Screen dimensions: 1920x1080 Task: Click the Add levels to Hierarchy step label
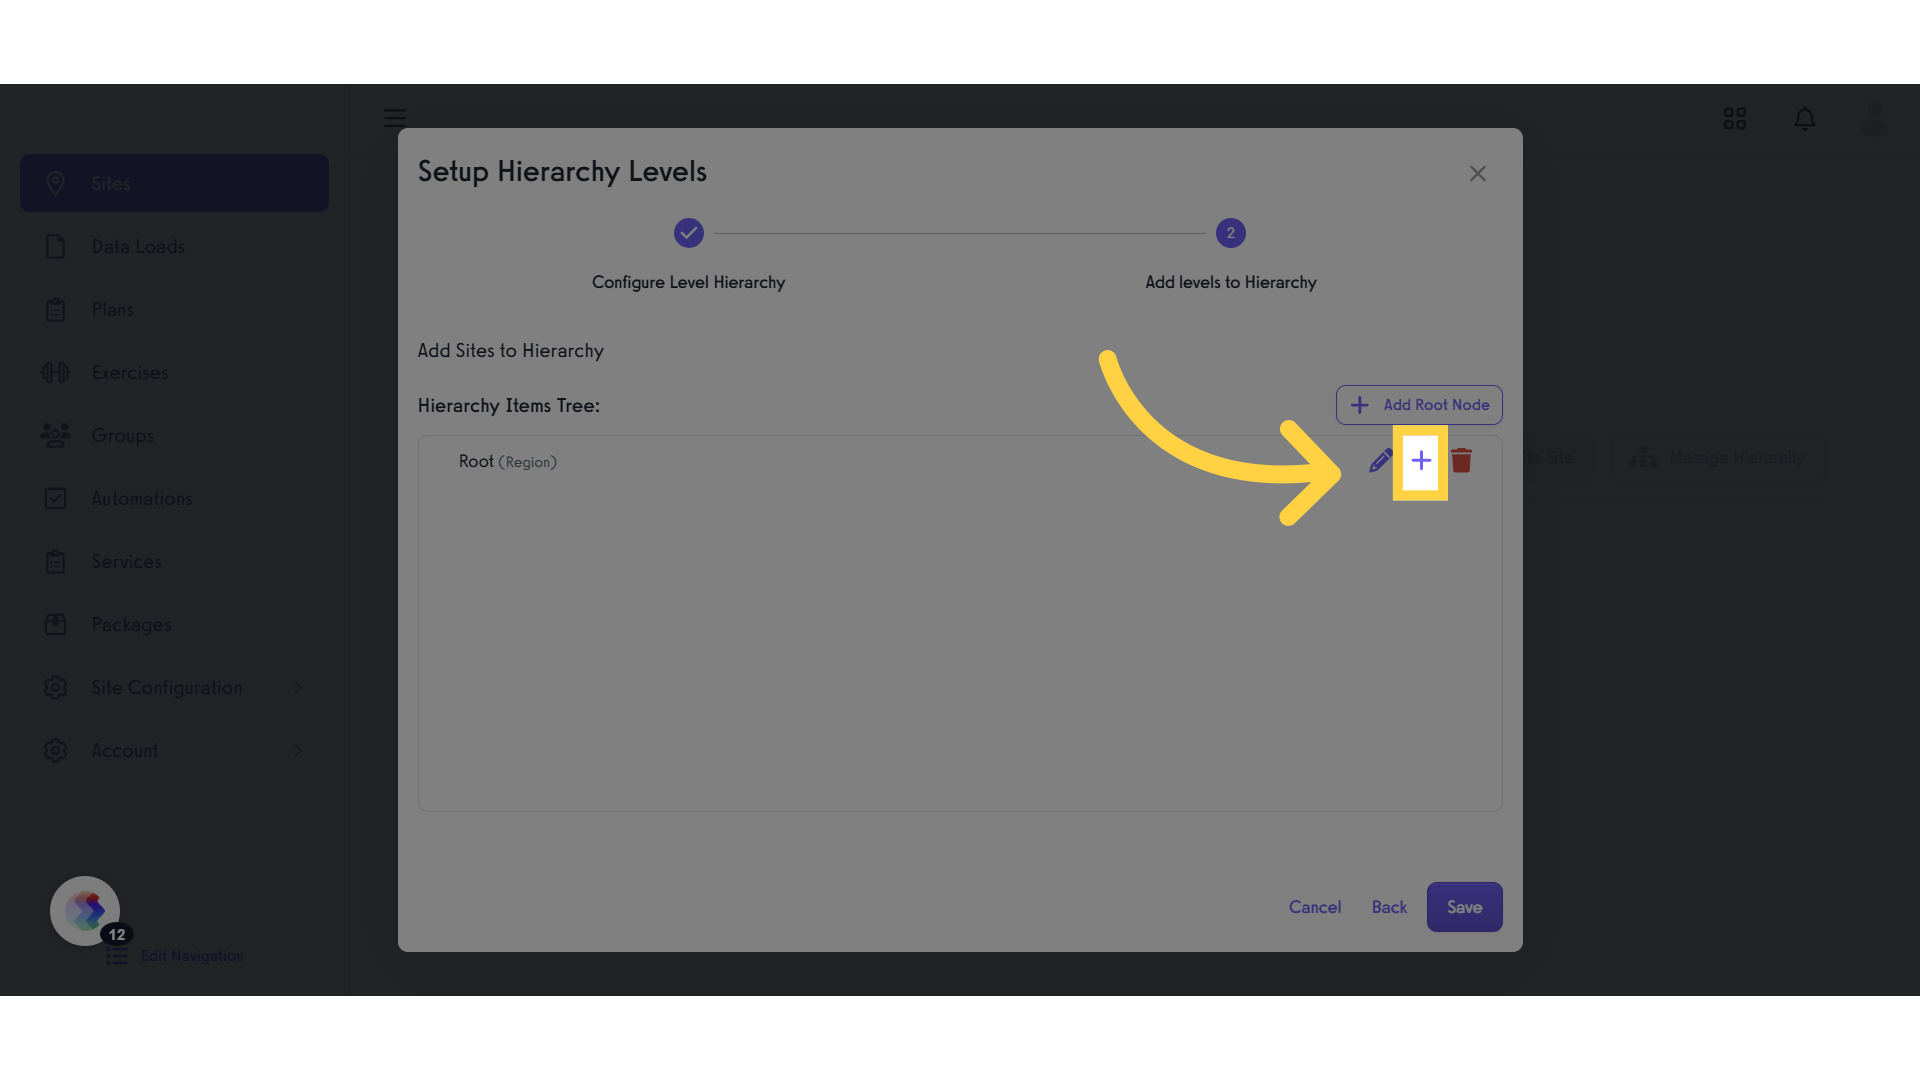tap(1231, 282)
